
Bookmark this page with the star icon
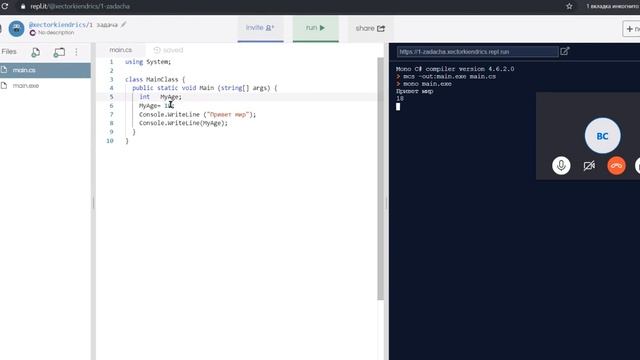[x=569, y=6]
